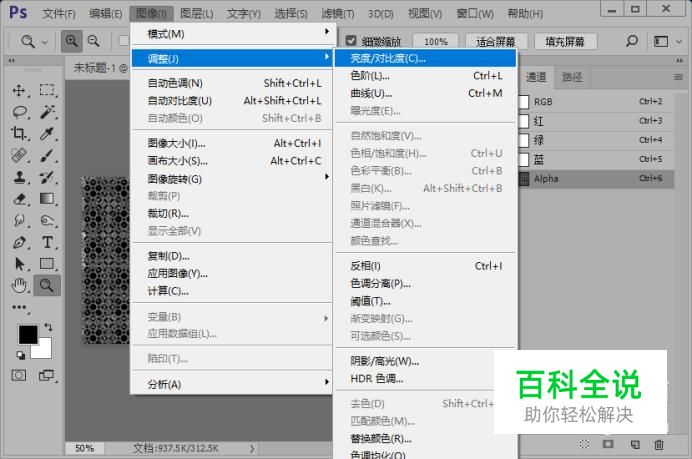Open the 滤镜(T) menu
692x459 pixels.
click(338, 14)
